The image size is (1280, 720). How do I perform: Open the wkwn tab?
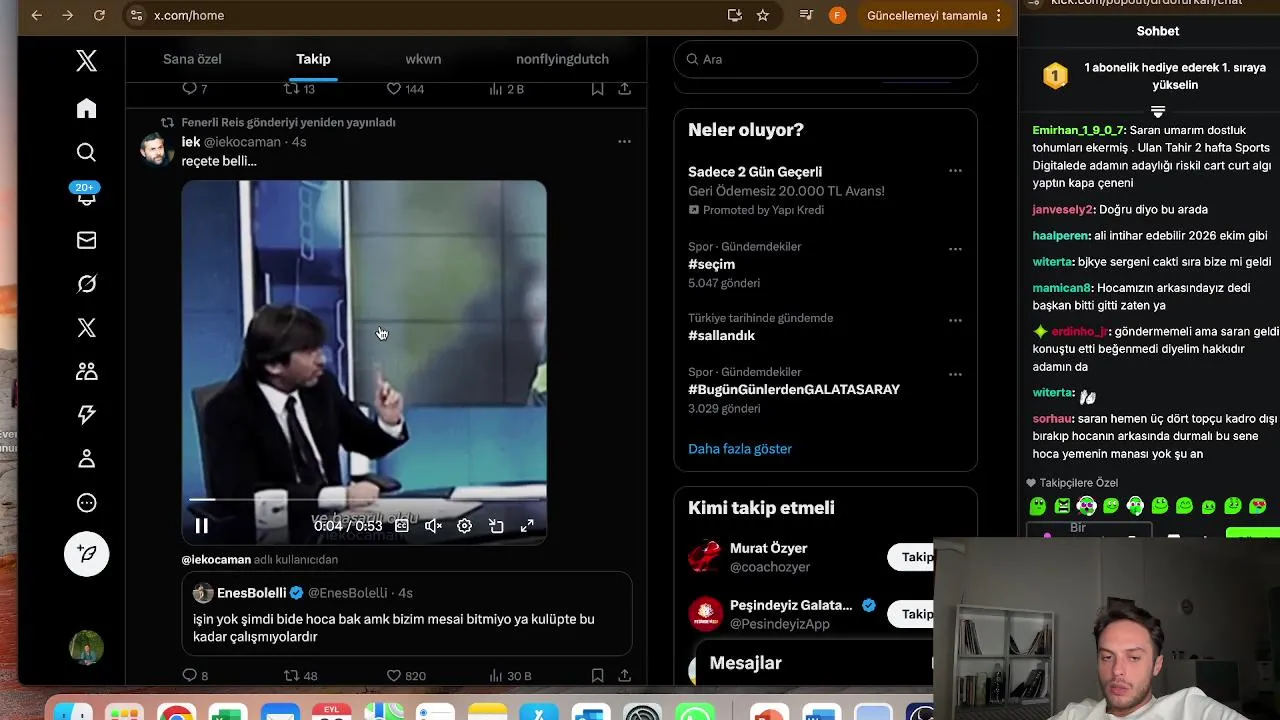(423, 59)
